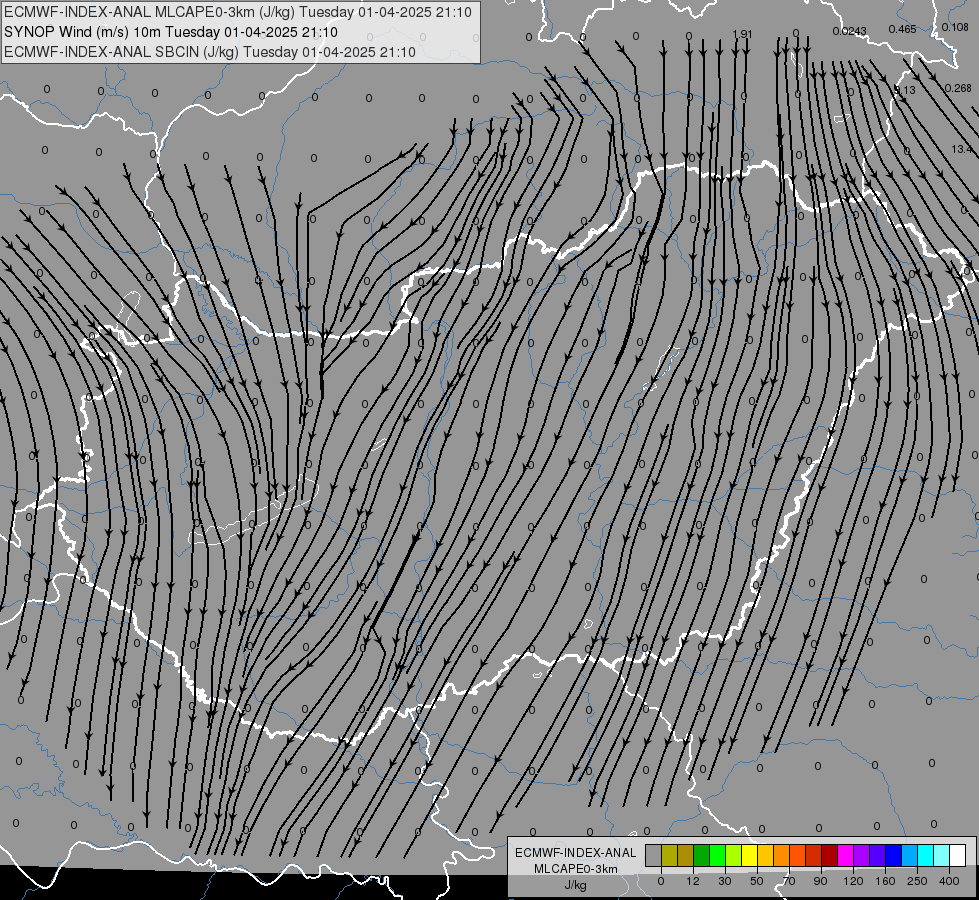This screenshot has width=979, height=900.
Task: Click the ECMWF-INDEX-ANAL MLCAPE0-3km title line
Action: point(238,12)
